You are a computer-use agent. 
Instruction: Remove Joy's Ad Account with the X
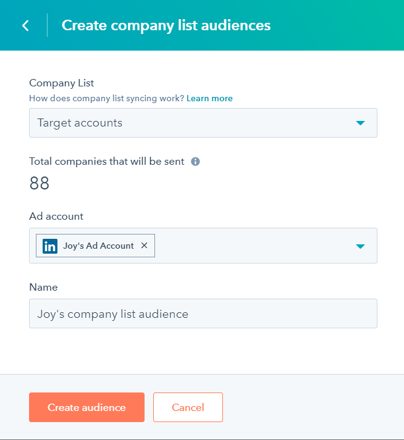pos(144,245)
